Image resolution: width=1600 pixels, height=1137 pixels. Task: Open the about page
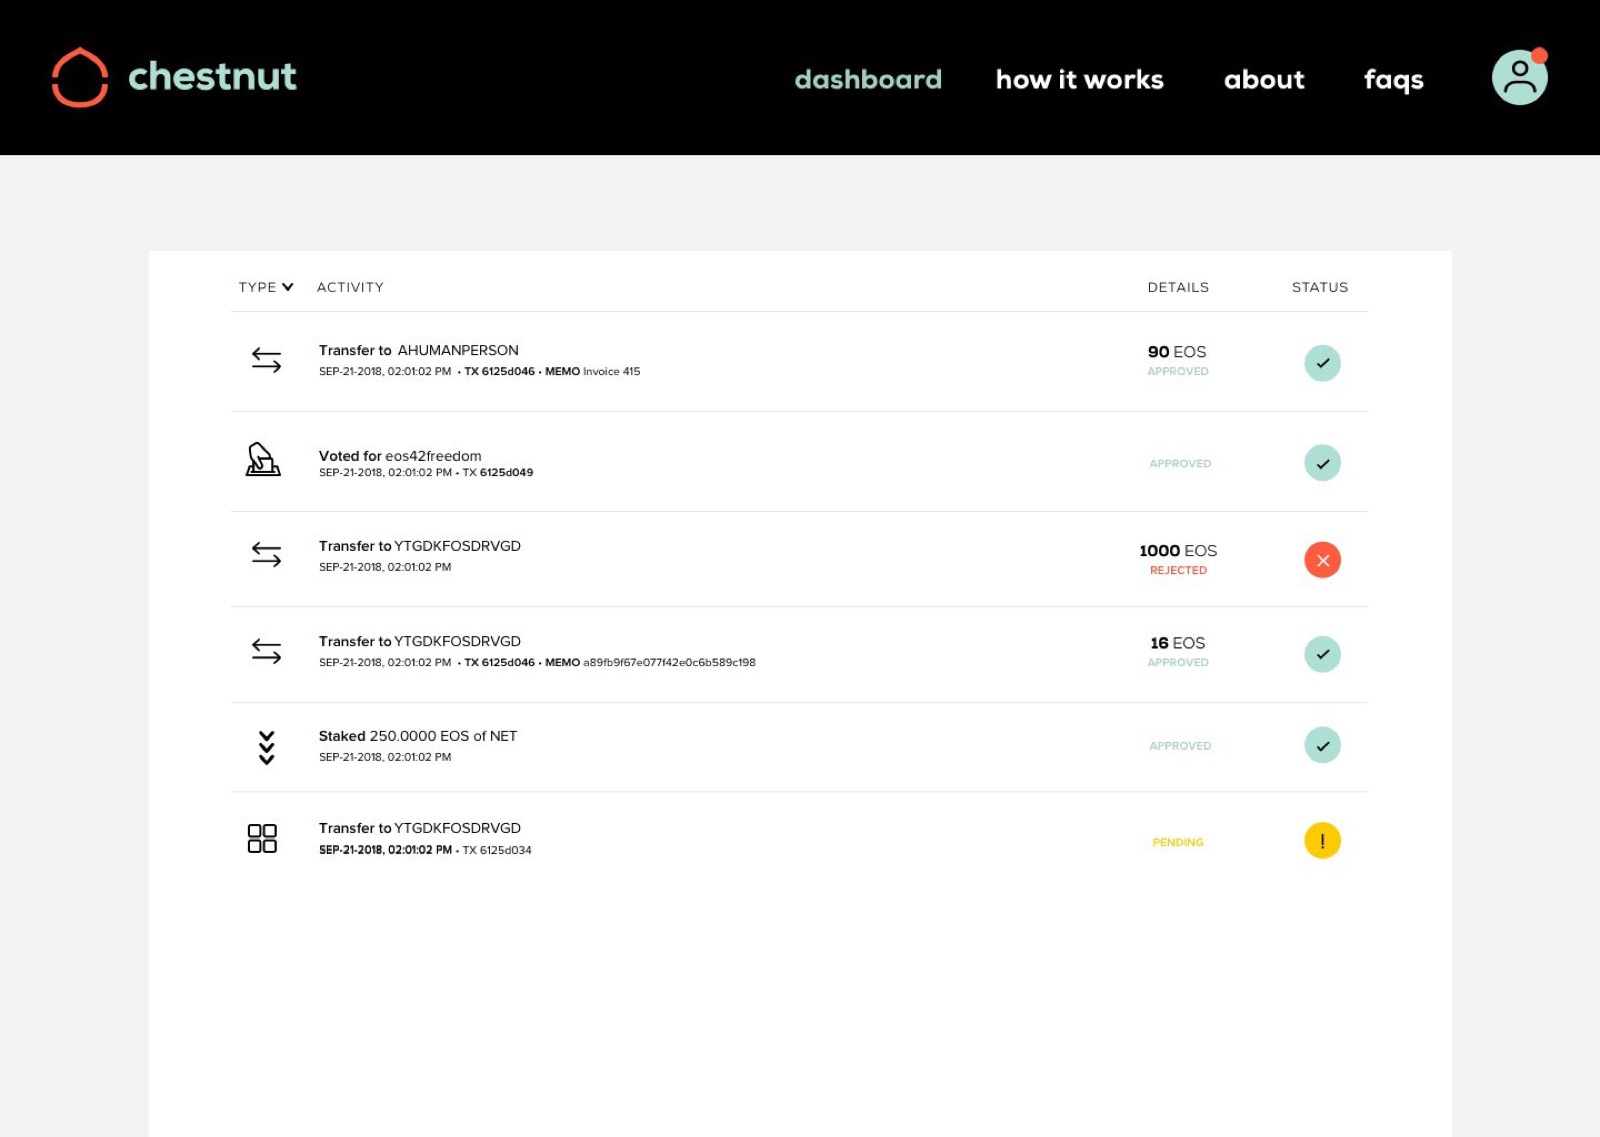click(x=1264, y=79)
